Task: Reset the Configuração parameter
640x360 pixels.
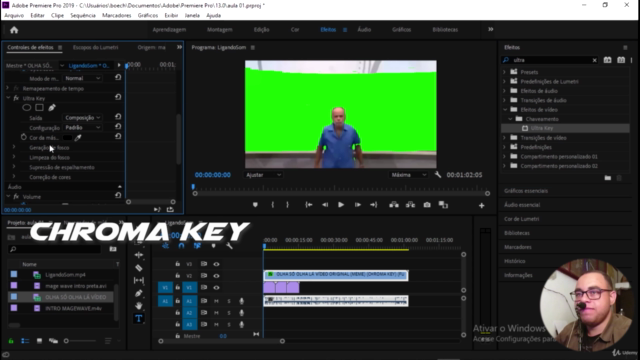Action: (x=118, y=127)
